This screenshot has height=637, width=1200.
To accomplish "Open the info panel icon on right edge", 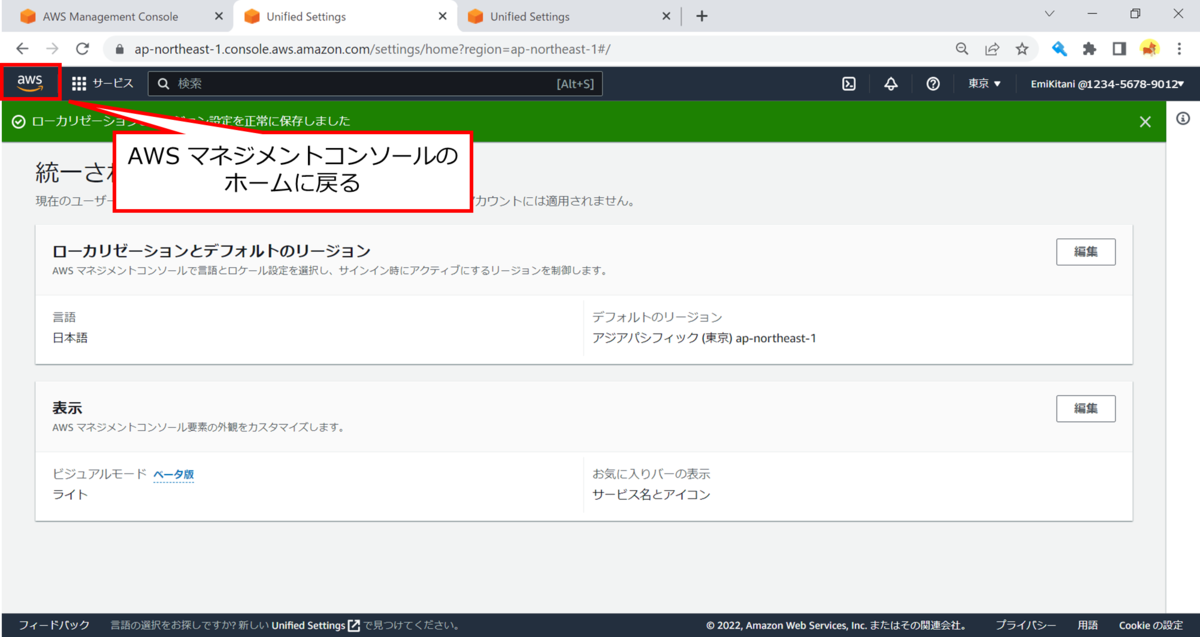I will click(x=1183, y=119).
